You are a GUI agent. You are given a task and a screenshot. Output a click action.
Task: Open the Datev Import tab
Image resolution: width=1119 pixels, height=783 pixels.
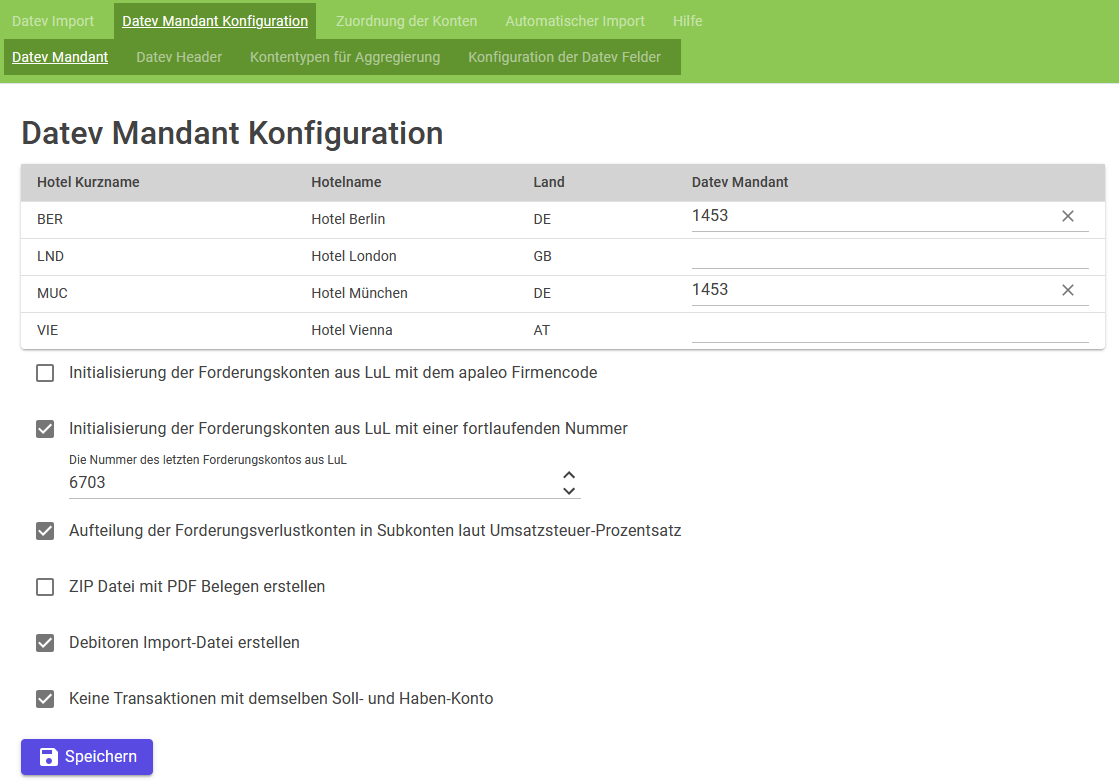pos(53,21)
